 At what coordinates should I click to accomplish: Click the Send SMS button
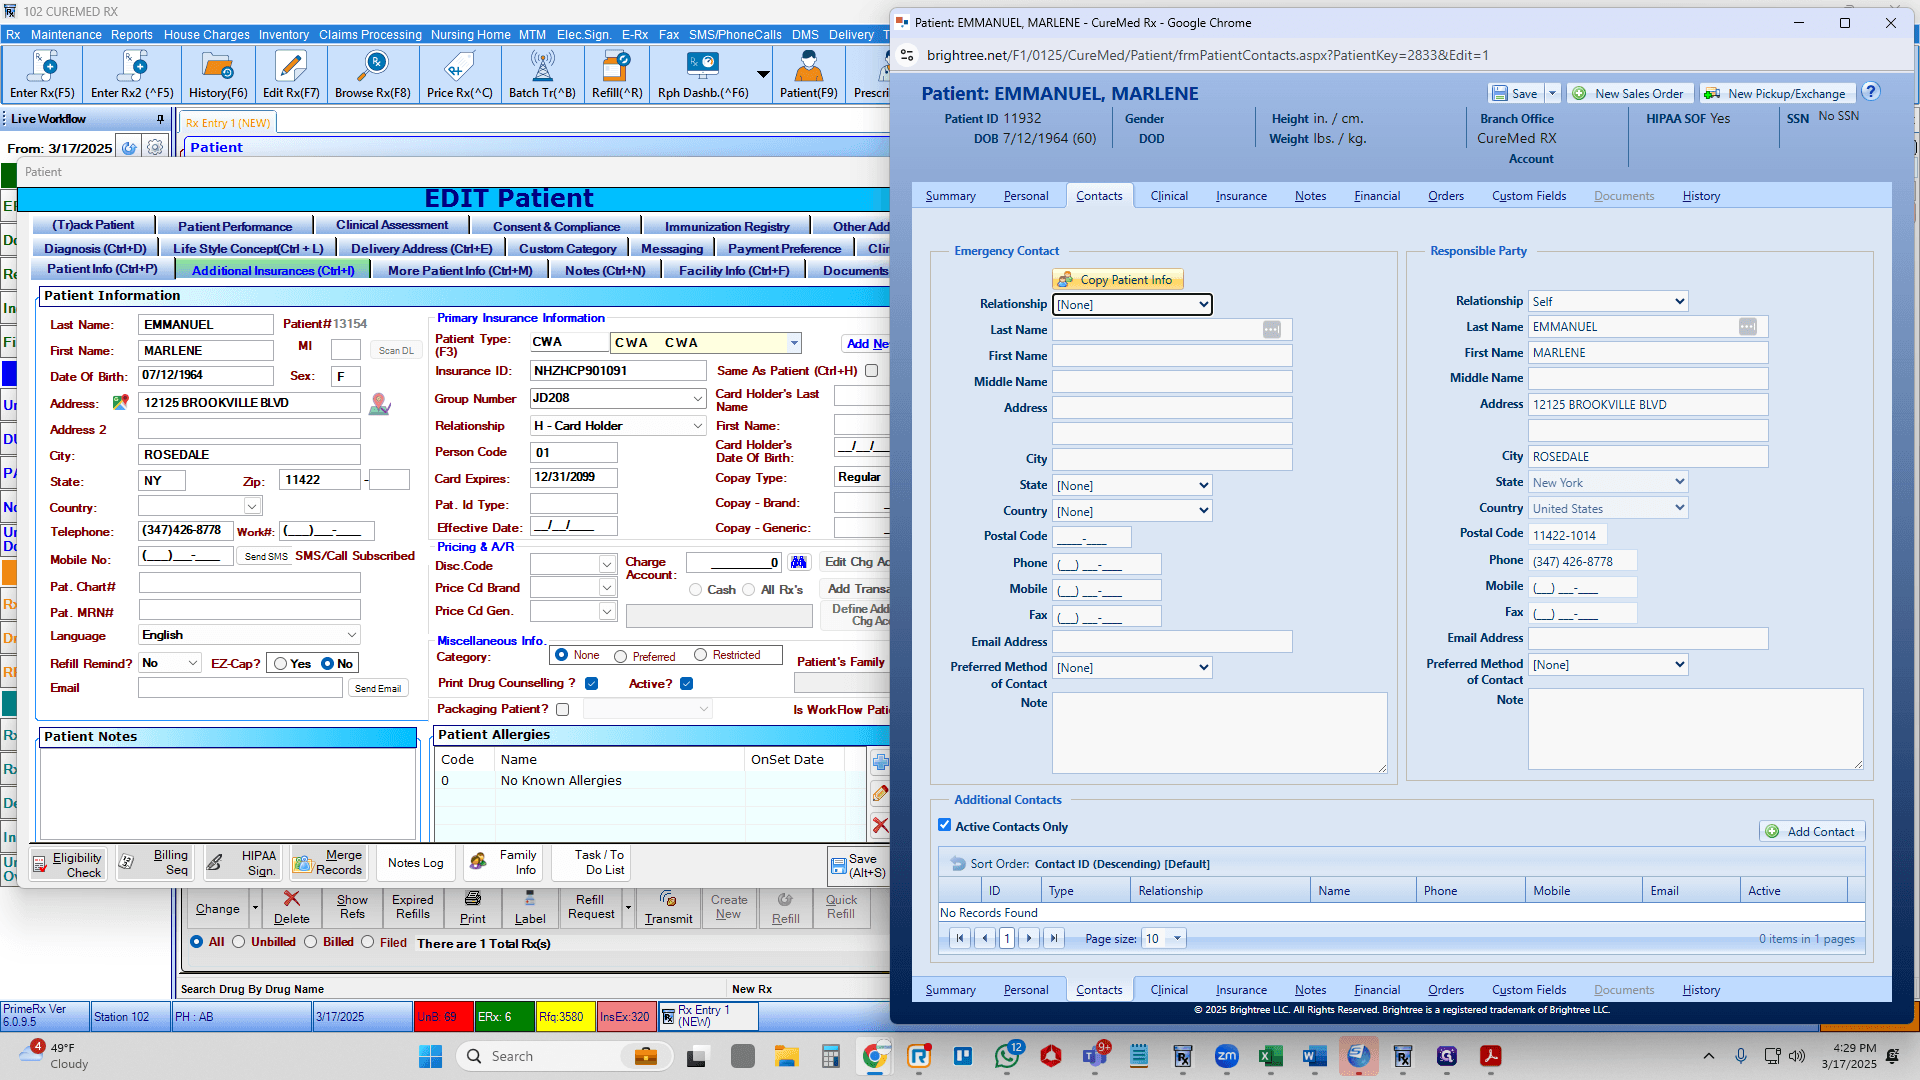pos(266,557)
